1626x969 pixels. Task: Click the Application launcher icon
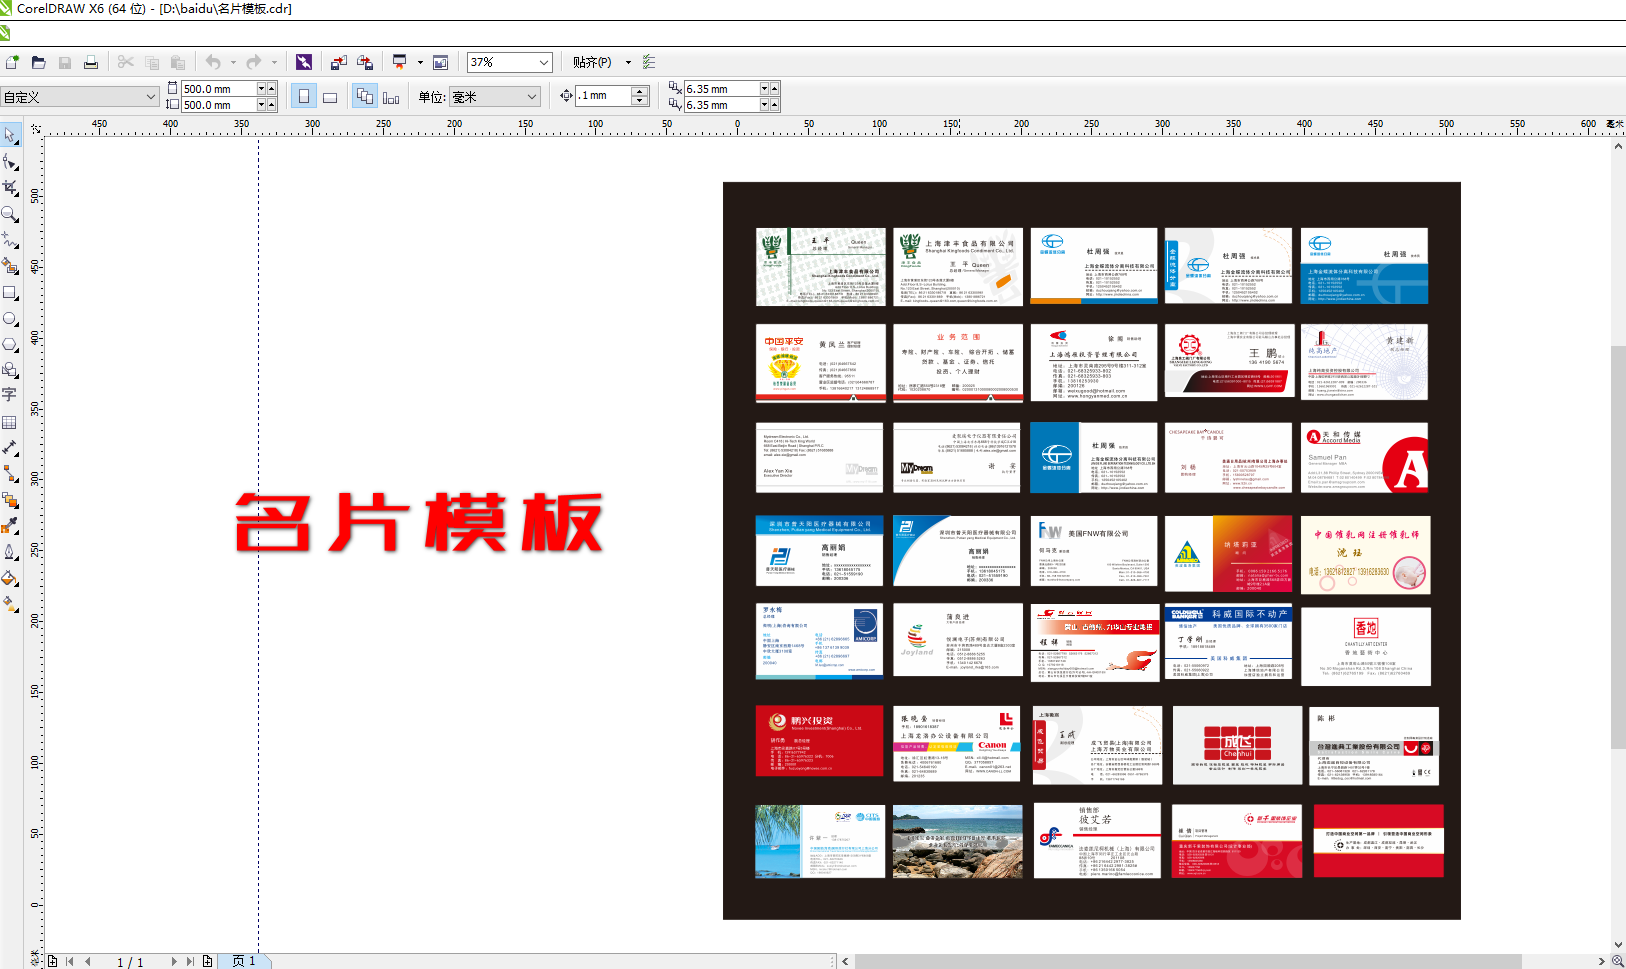click(400, 62)
